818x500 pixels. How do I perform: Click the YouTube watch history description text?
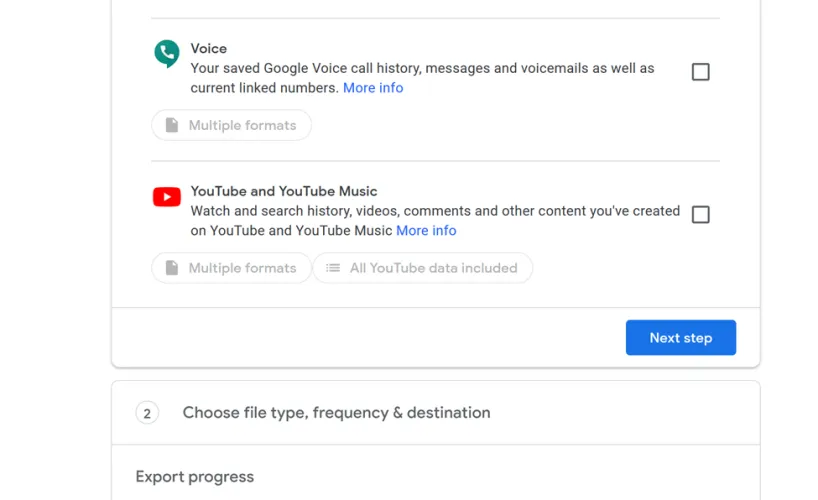point(435,212)
